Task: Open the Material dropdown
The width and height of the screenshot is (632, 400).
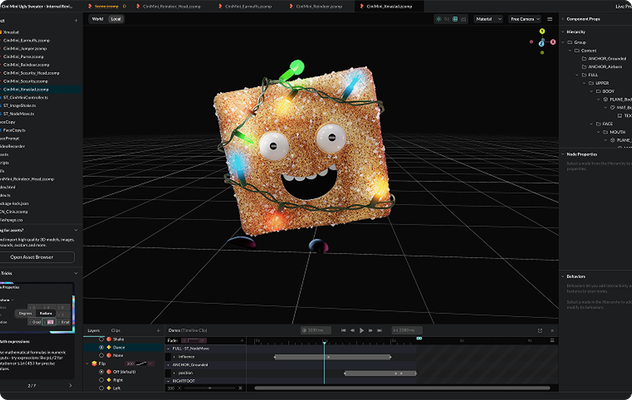Action: pyautogui.click(x=489, y=19)
